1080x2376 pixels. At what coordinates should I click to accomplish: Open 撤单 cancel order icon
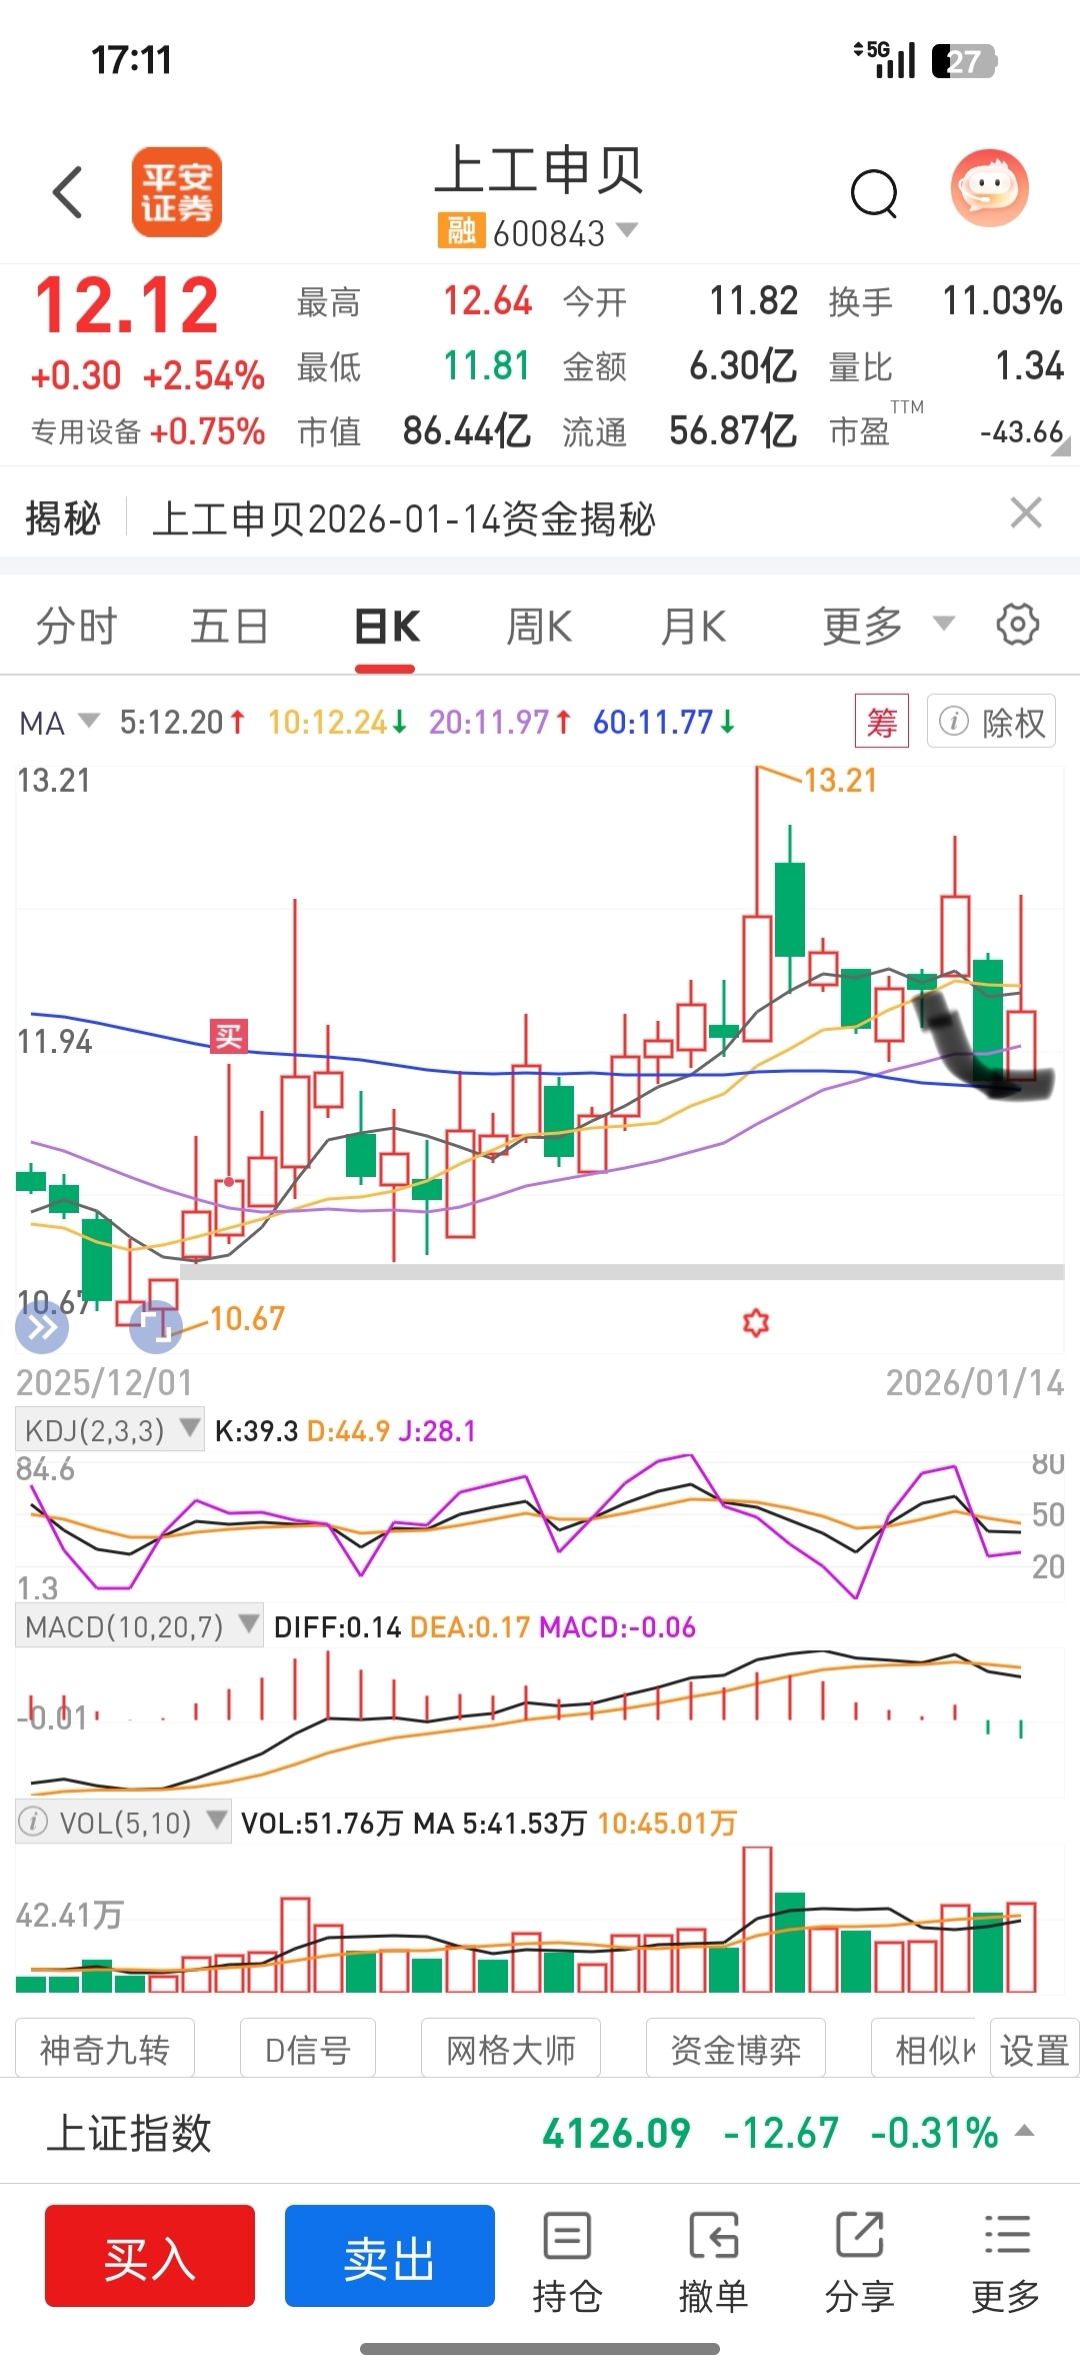713,2262
